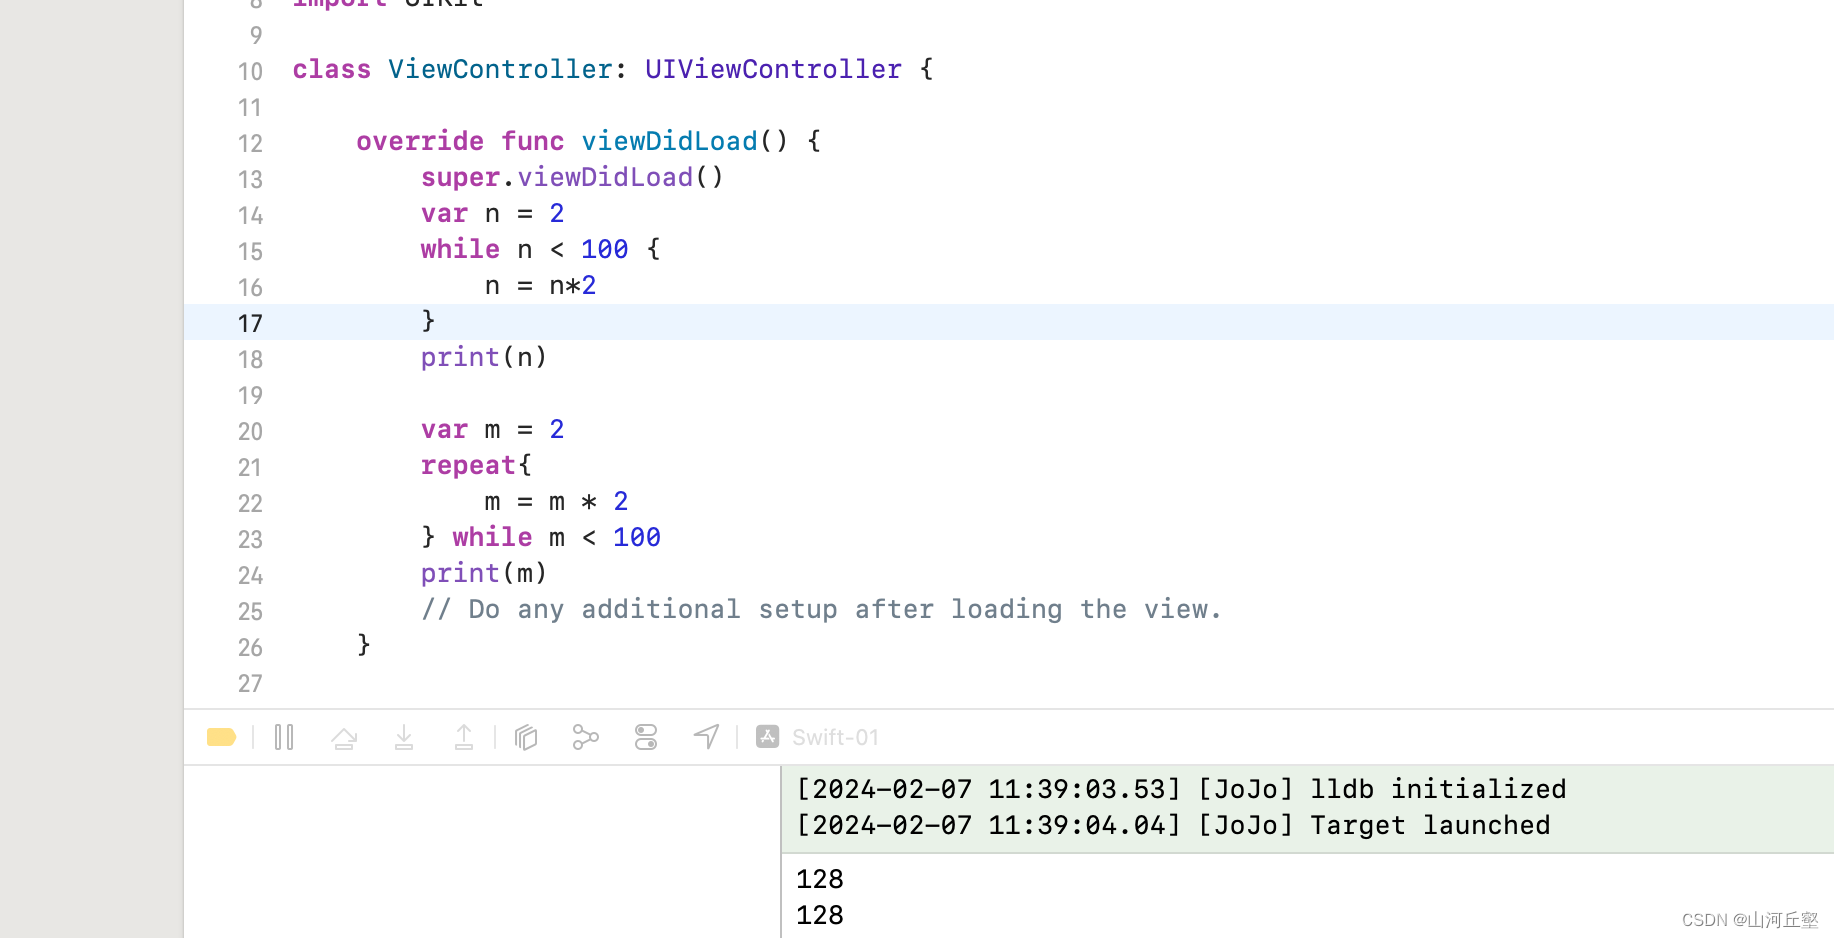1834x938 pixels.
Task: Click the text 'class ViewController: UIViewController {'
Action: (x=613, y=70)
